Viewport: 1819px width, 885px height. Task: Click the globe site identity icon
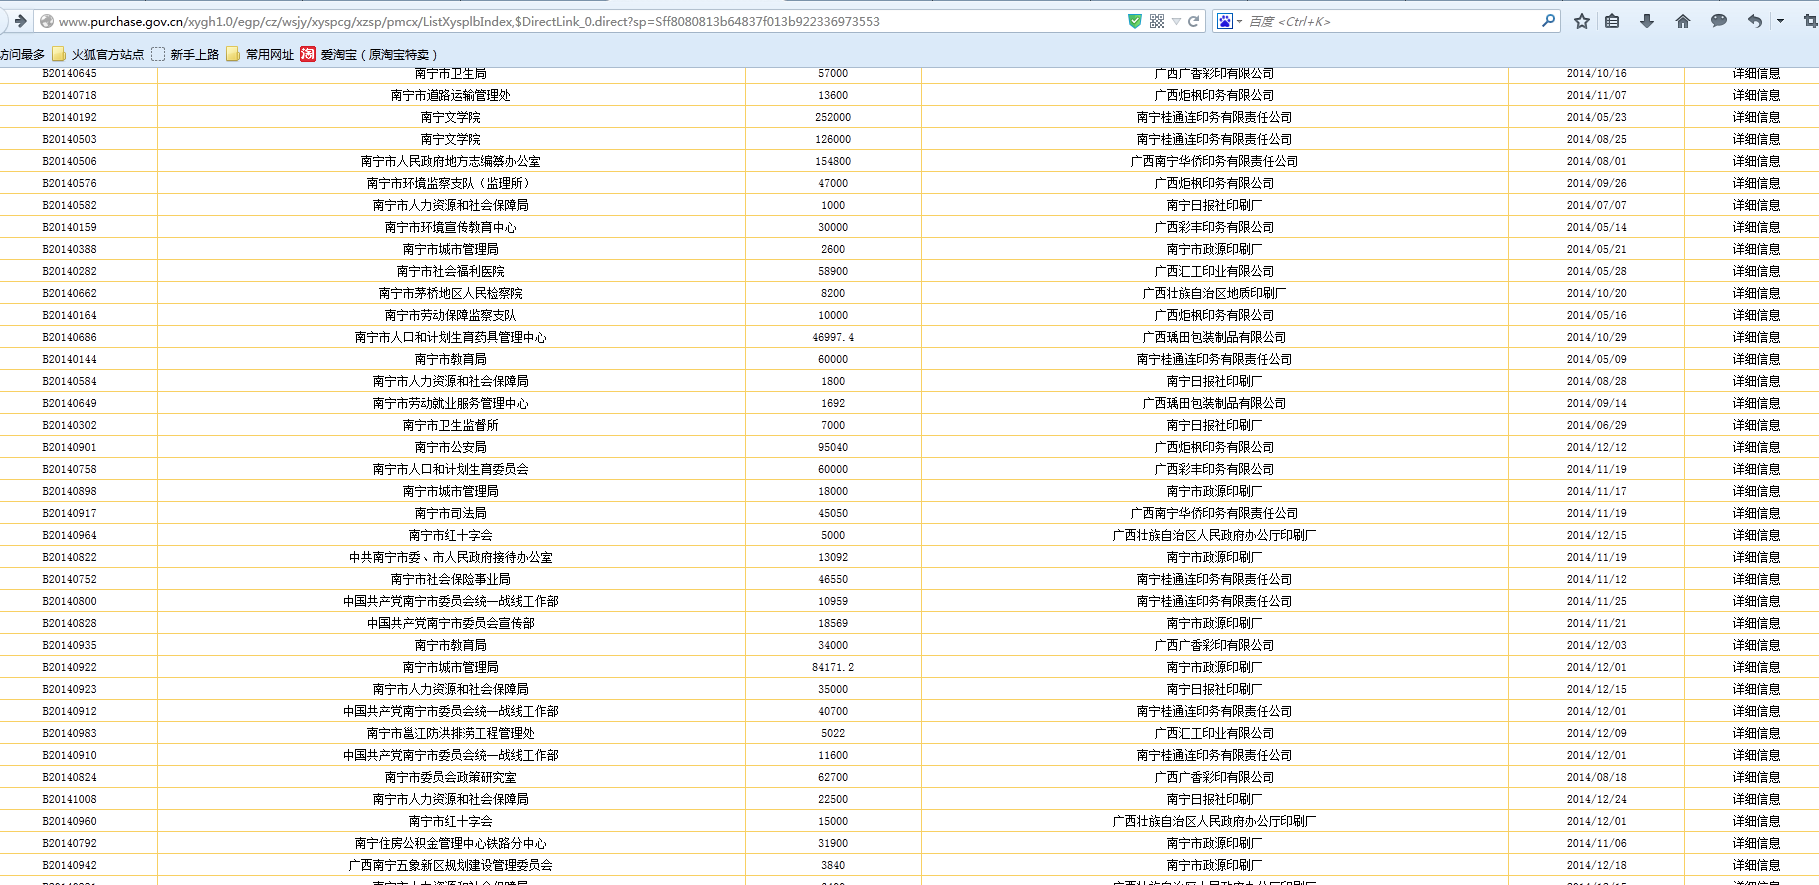point(46,21)
